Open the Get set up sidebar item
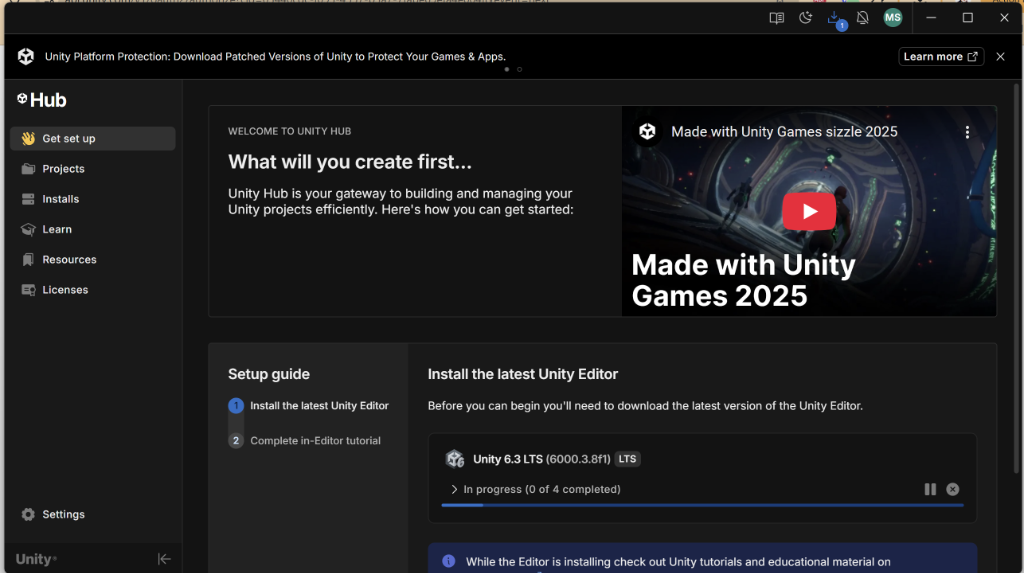 (x=93, y=139)
